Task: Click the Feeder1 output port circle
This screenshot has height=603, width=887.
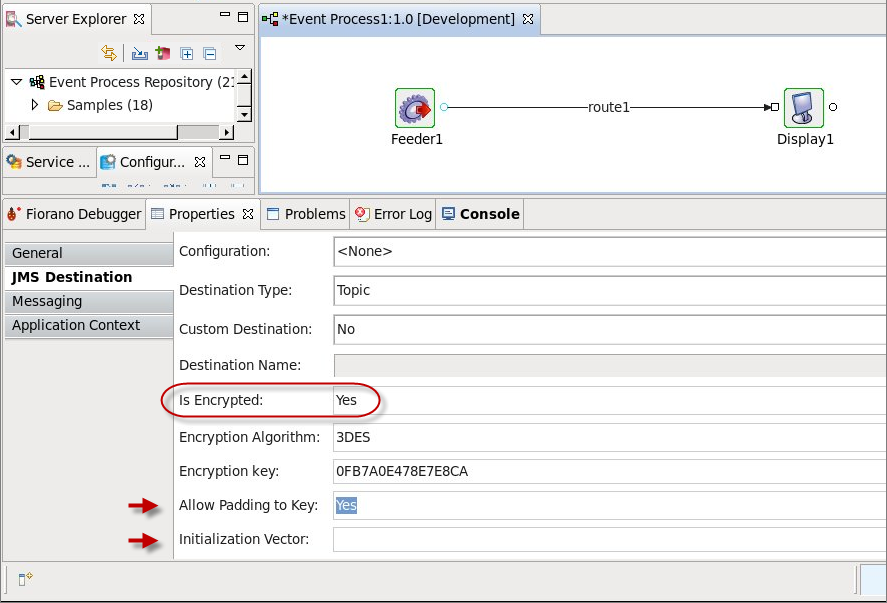Action: [x=444, y=107]
